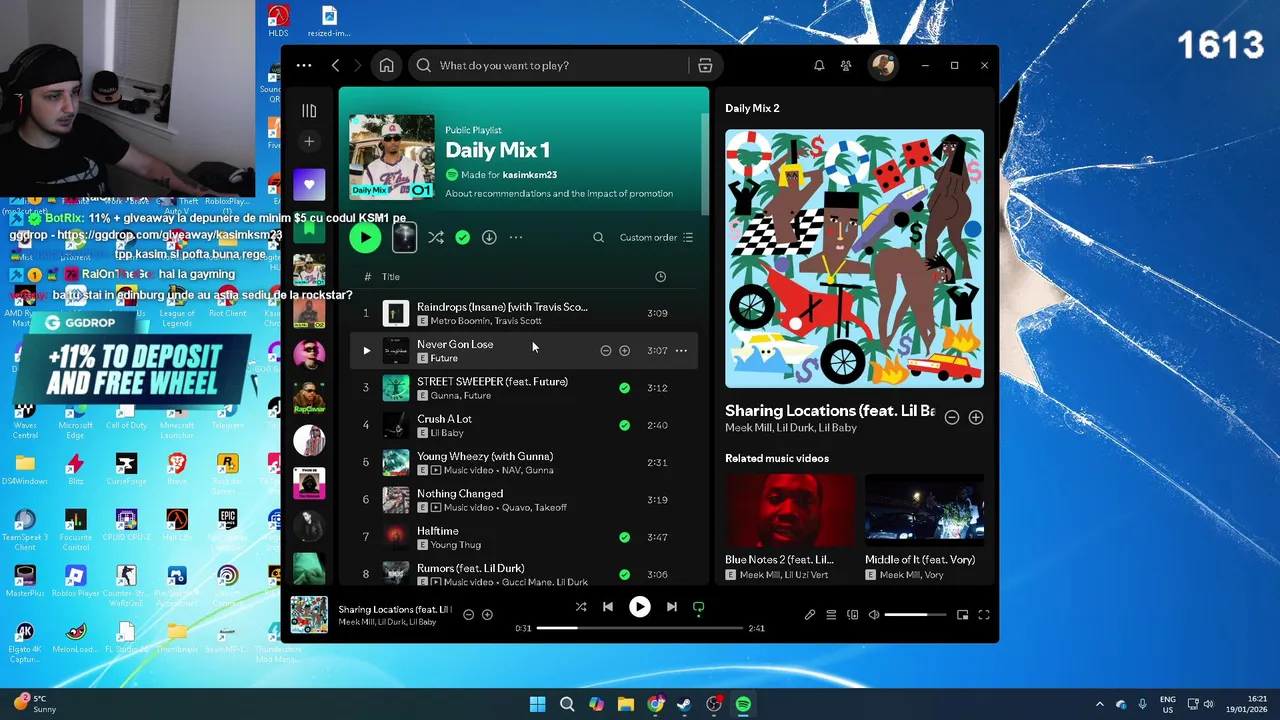
Task: Hide Sharing Locations in Now Playing panel
Action: [952, 417]
